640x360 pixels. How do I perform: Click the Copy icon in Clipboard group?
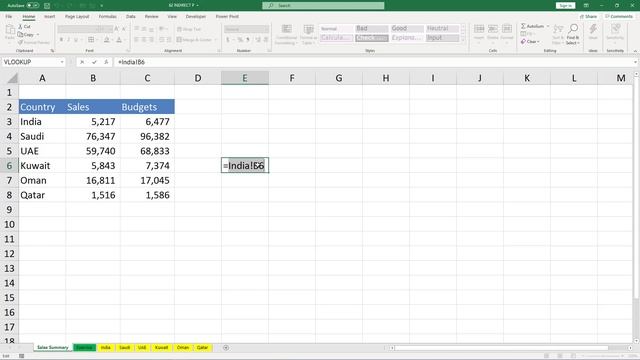tap(20, 34)
